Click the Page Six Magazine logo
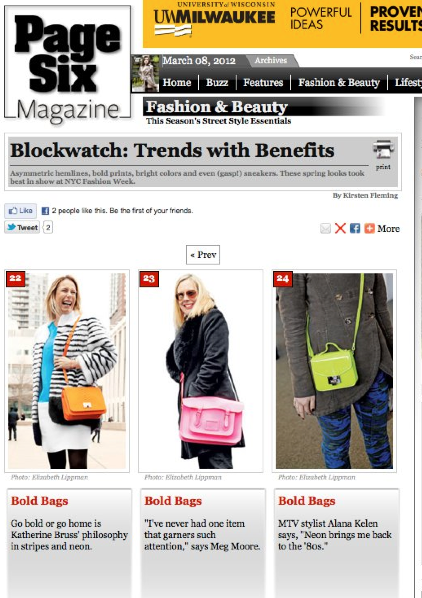Screen dimensions: 422x598 pyautogui.click(x=67, y=64)
